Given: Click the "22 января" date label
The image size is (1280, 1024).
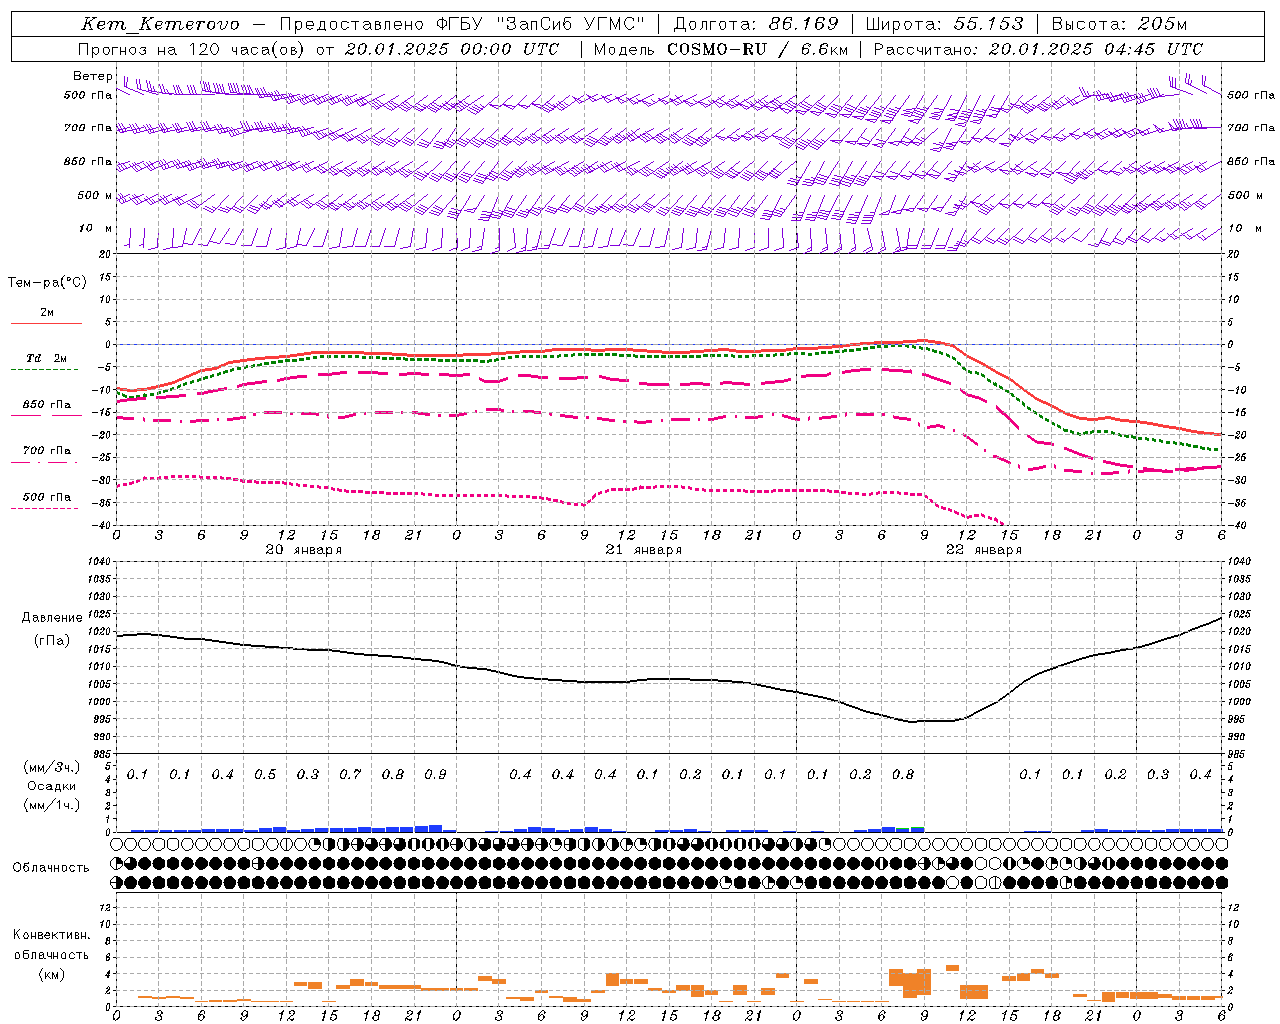Looking at the screenshot, I should 983,550.
